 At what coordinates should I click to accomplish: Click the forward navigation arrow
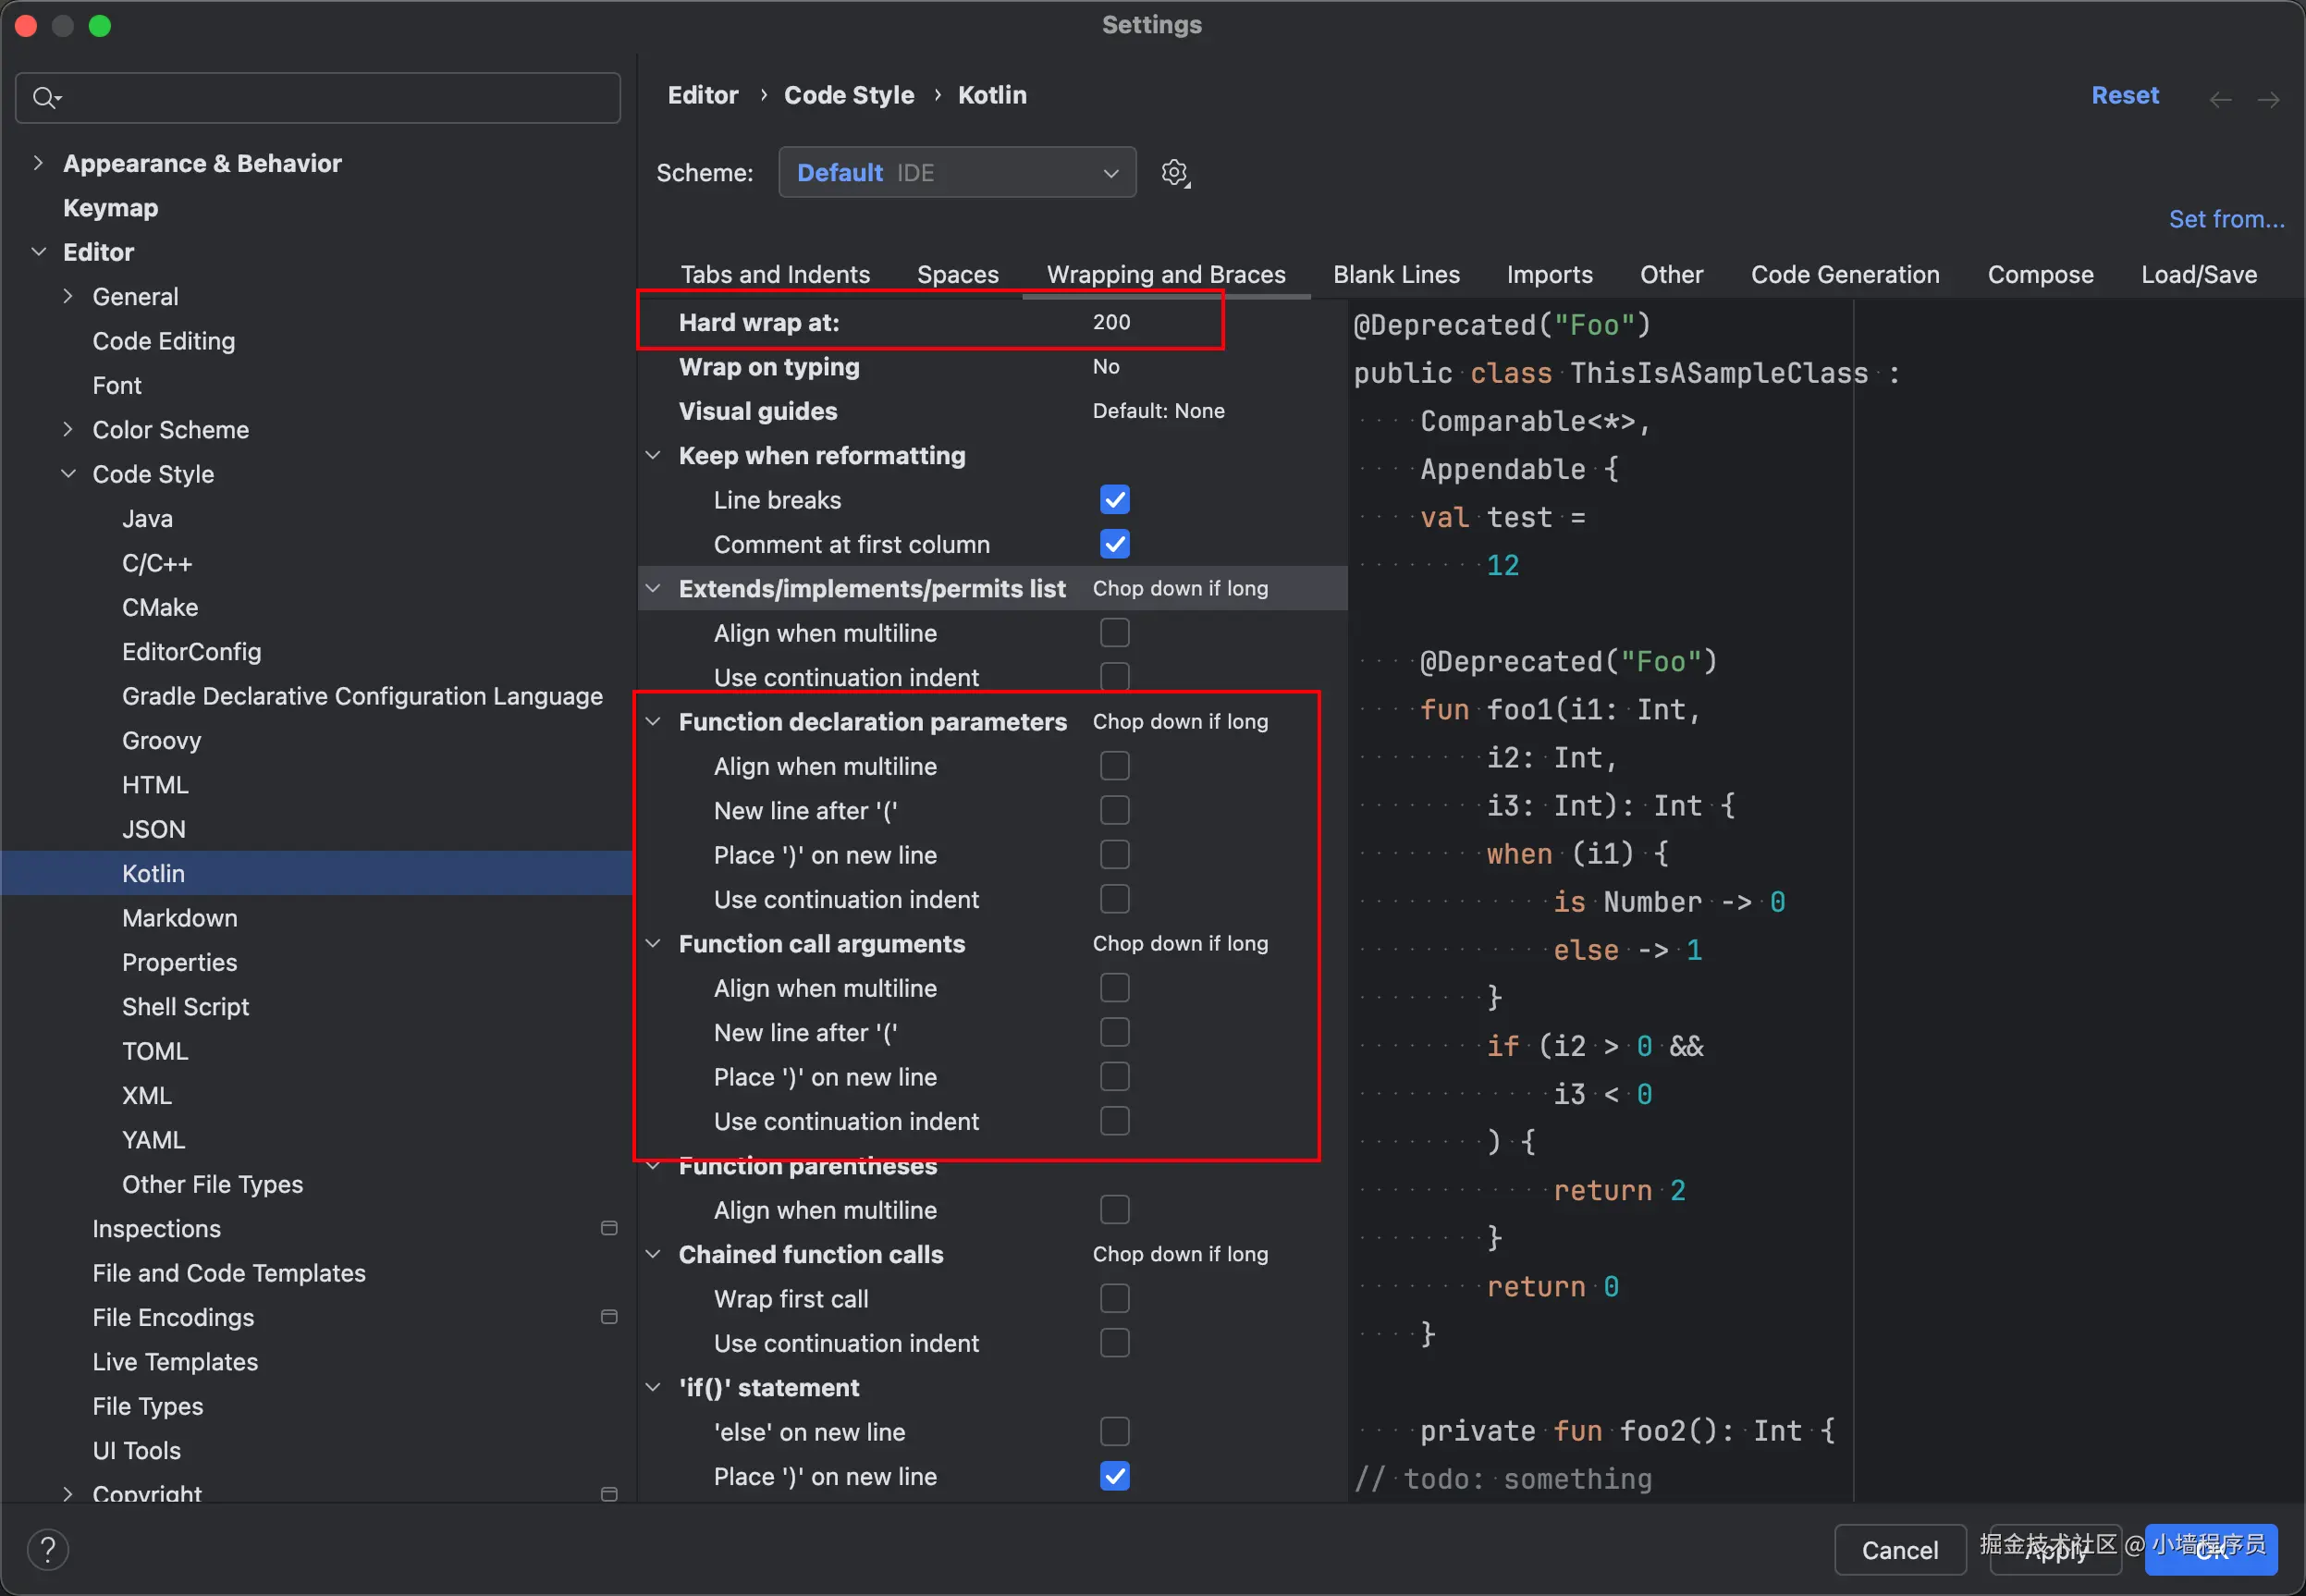click(x=2268, y=98)
